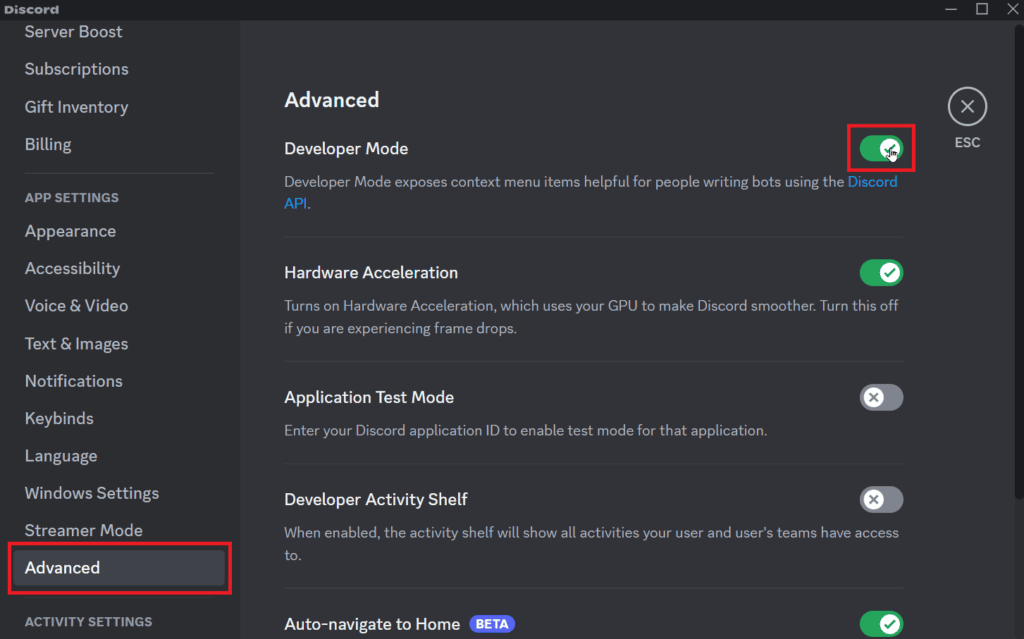Open Windows Settings section
This screenshot has width=1024, height=639.
coord(91,493)
